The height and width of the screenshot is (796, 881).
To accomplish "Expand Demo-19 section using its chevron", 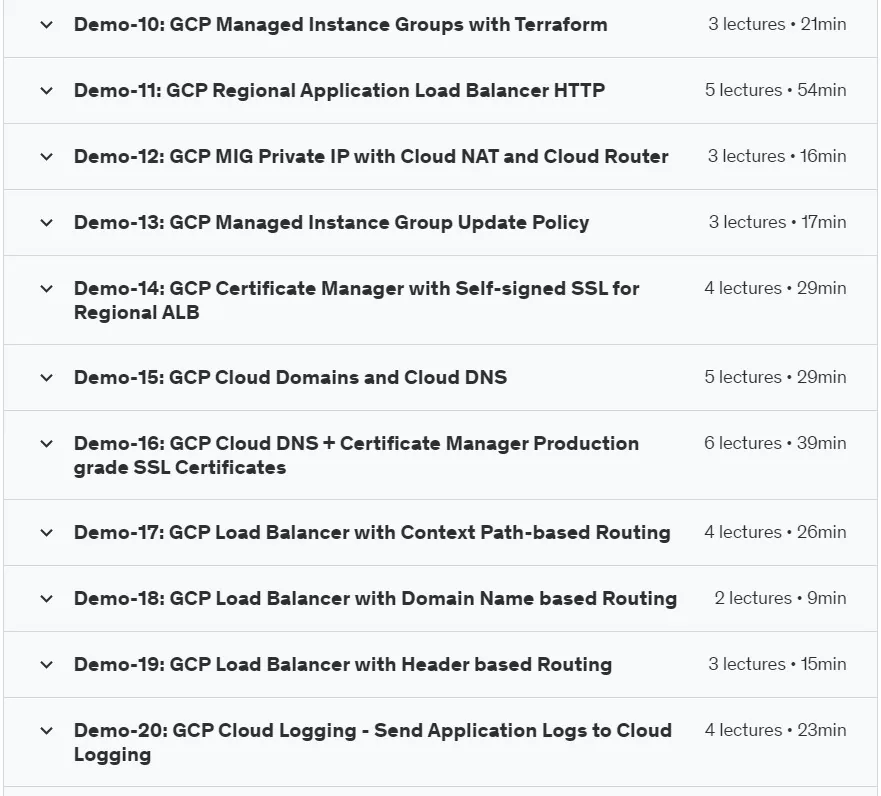I will click(x=47, y=665).
